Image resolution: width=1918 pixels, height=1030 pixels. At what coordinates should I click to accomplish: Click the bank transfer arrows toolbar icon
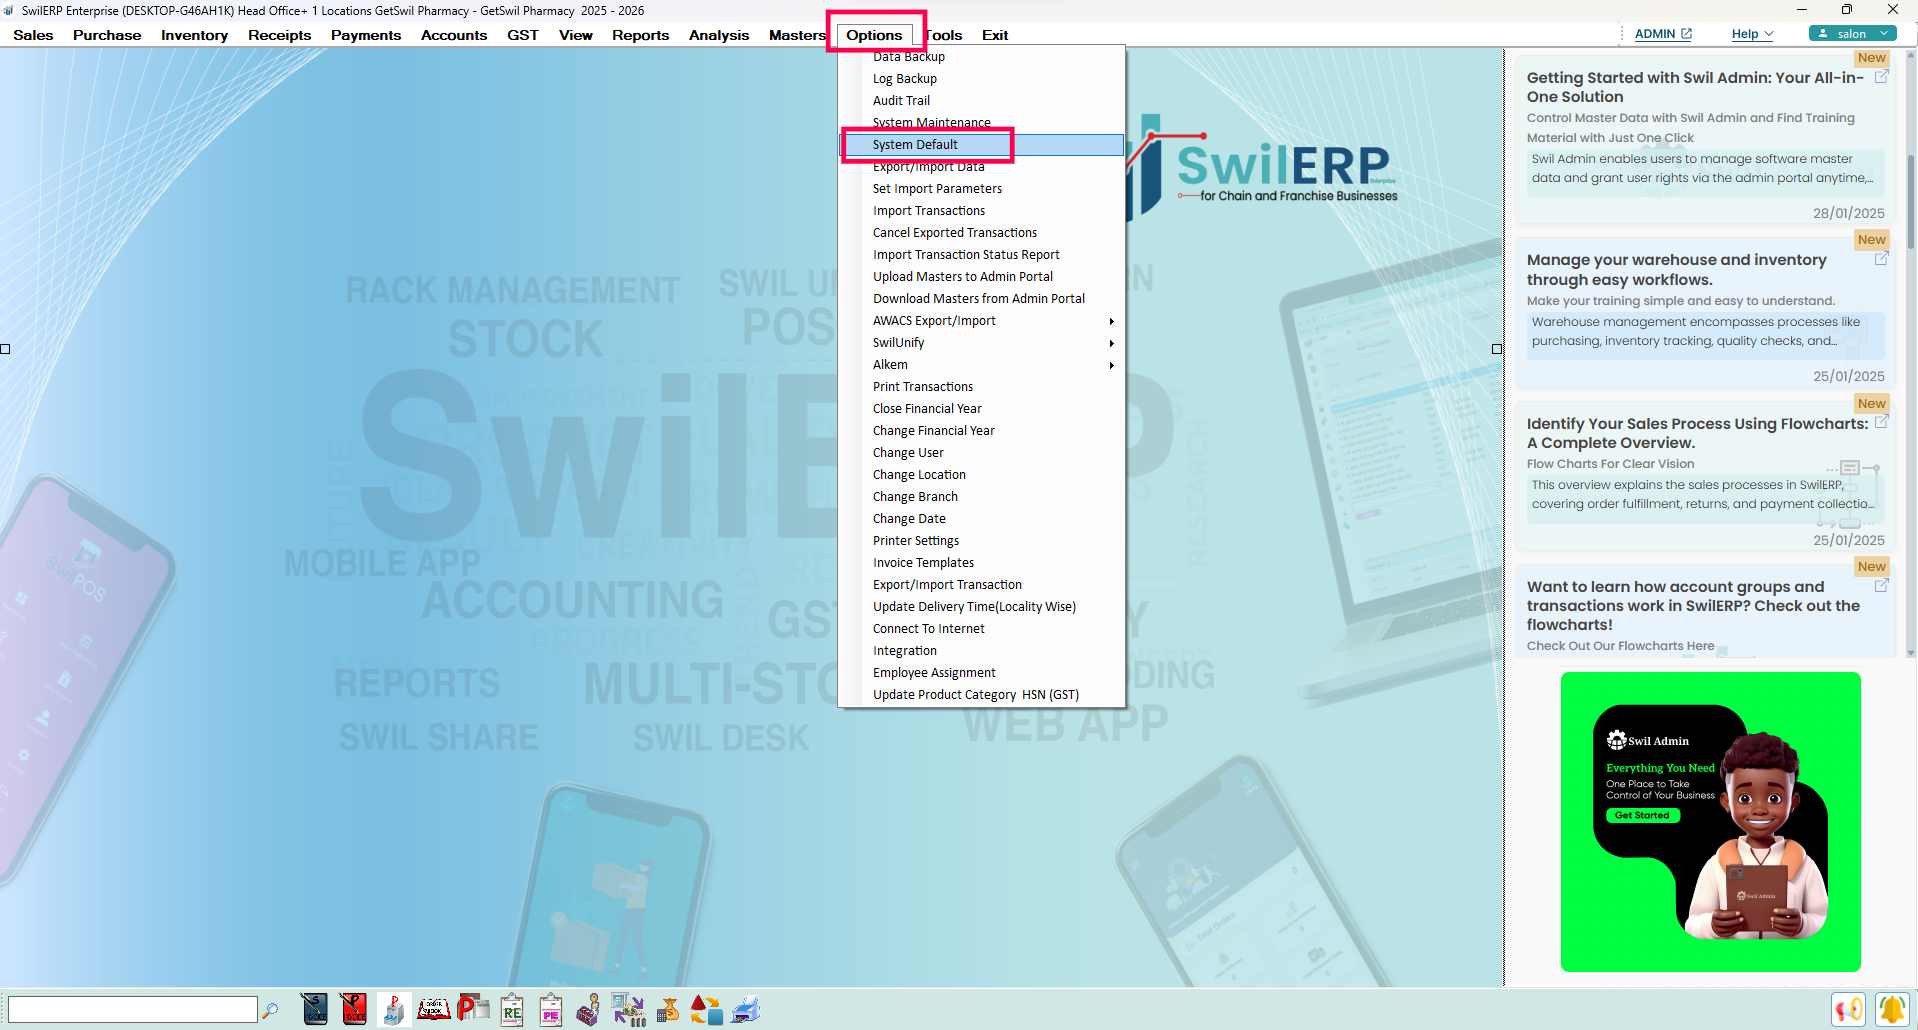coord(628,1010)
